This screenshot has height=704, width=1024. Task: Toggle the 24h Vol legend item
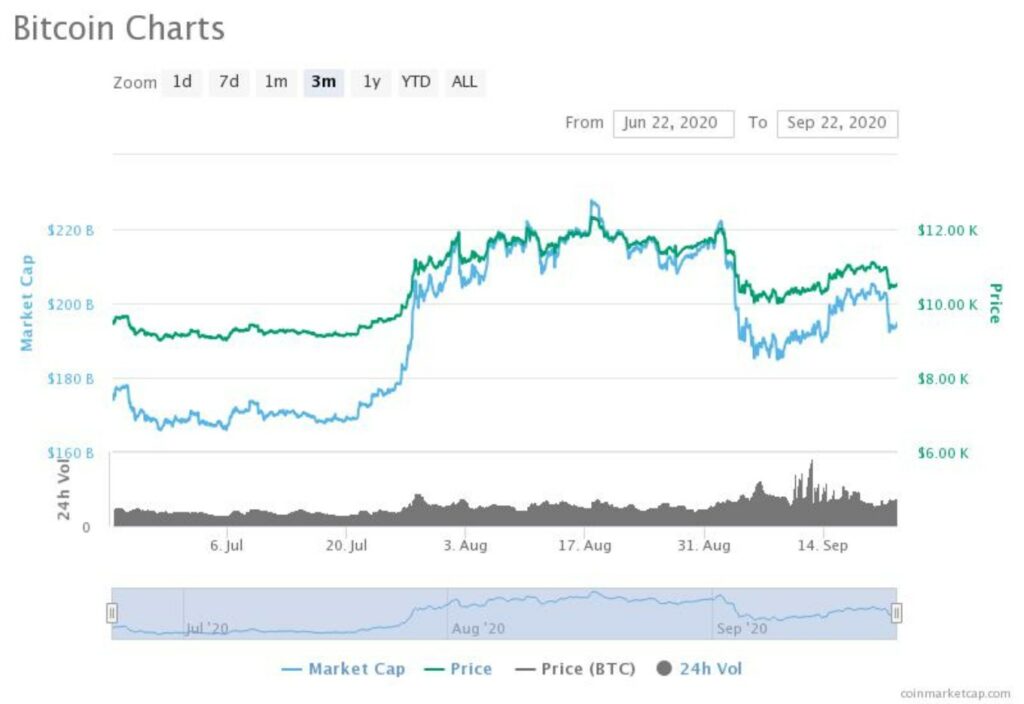tap(700, 669)
